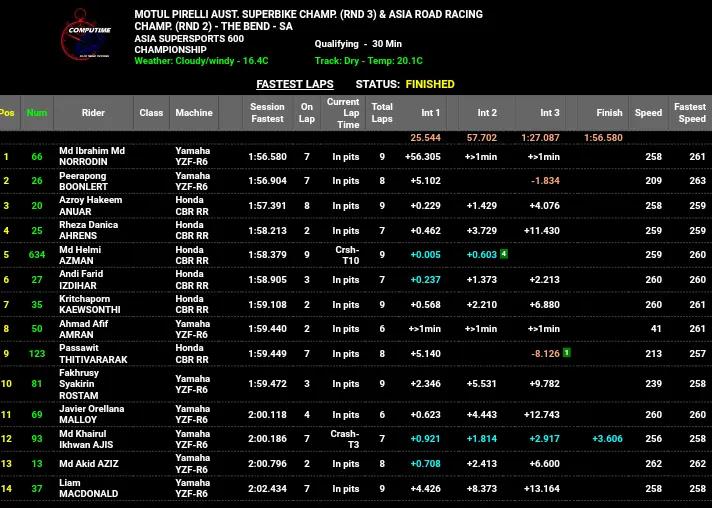Click the Int 2 column header
Screen dimensions: 712x508
point(487,113)
